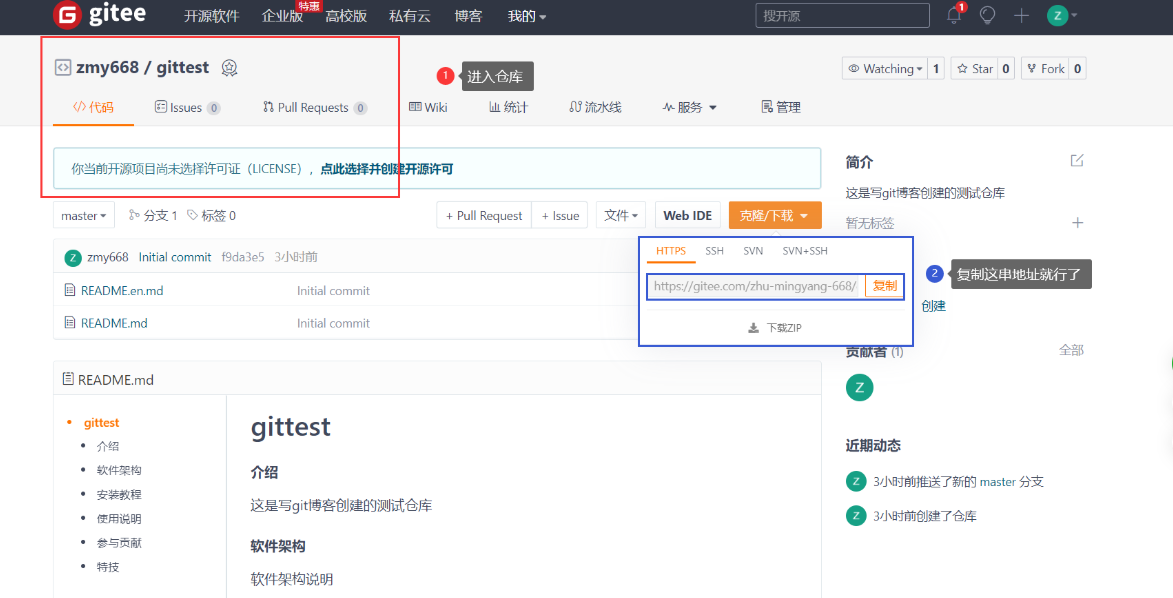Click 高校版 in the top navigation

pyautogui.click(x=346, y=16)
